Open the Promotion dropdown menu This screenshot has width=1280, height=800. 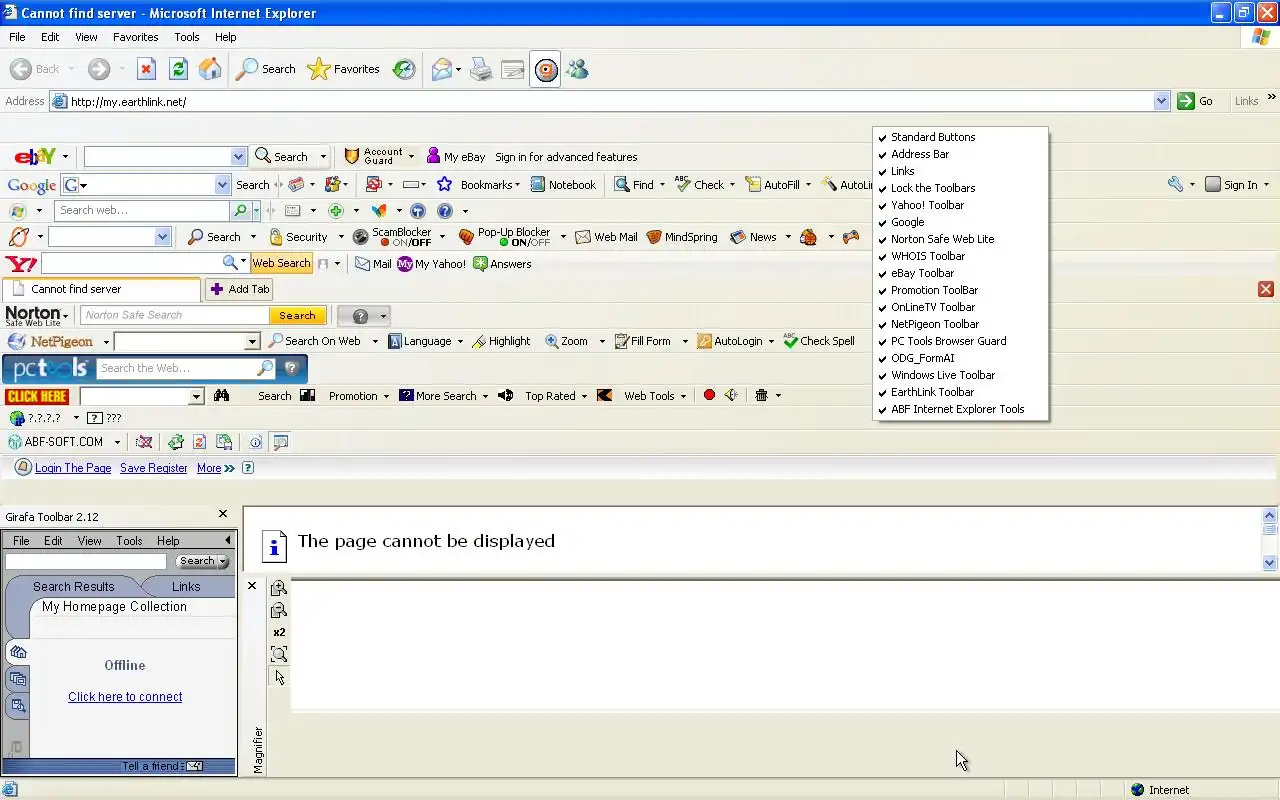tap(386, 396)
